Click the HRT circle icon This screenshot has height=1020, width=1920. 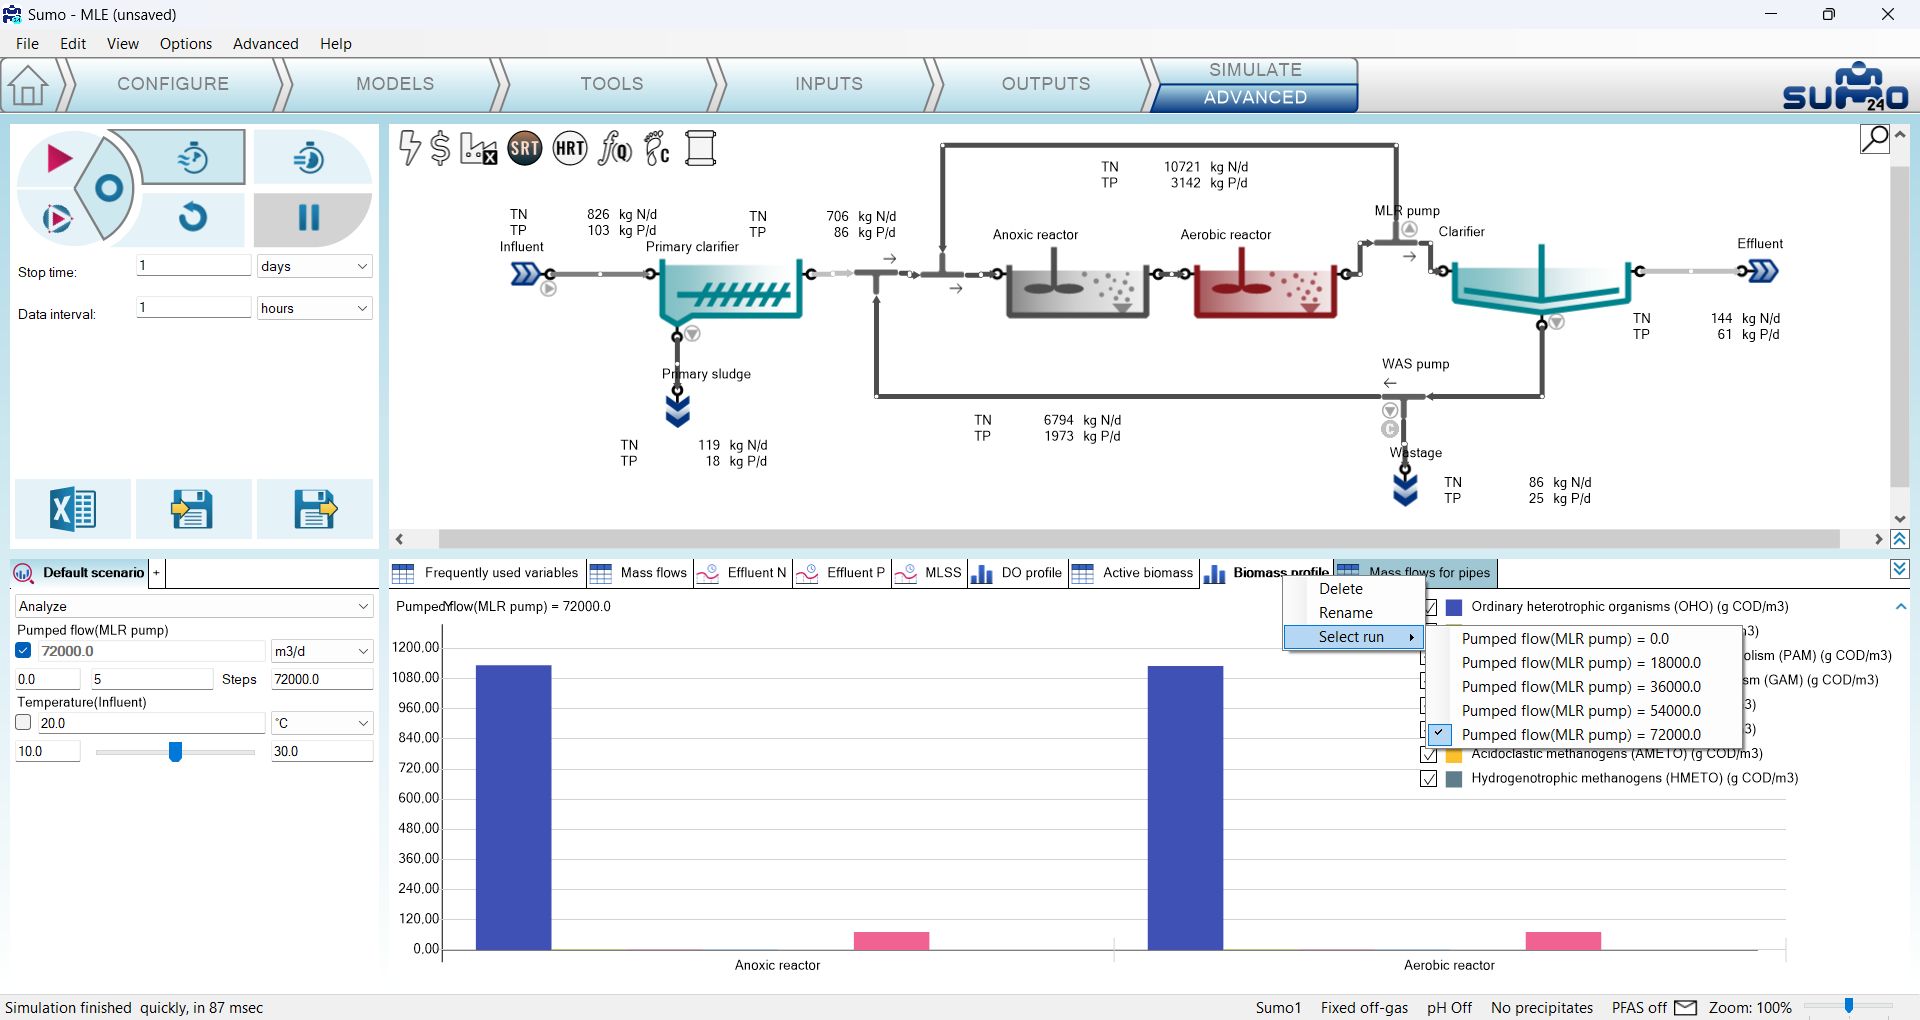570,149
